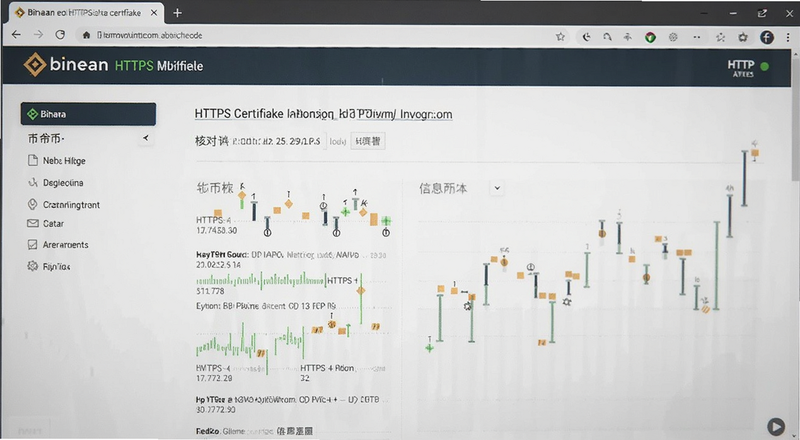Reload the page with the refresh icon

60,35
